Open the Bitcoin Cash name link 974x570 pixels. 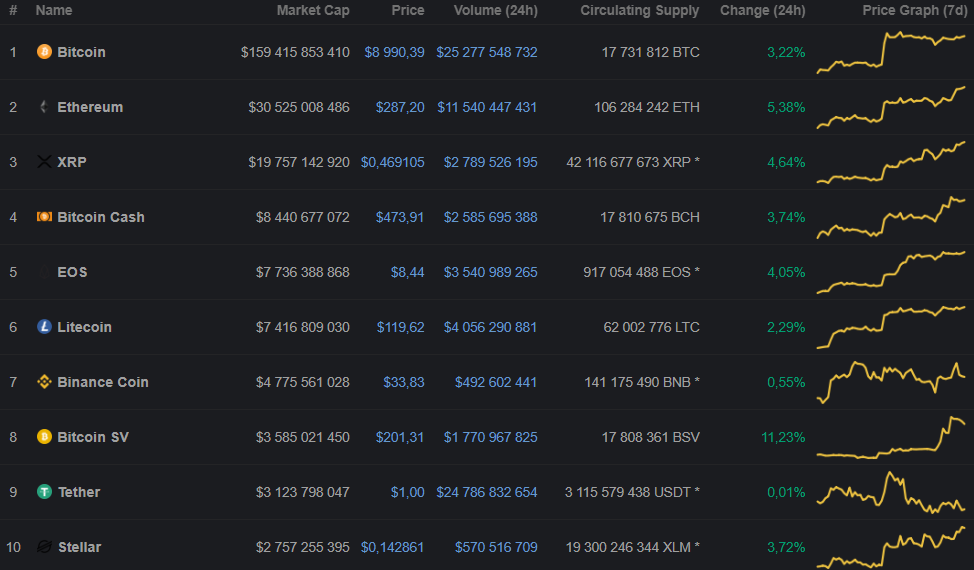click(101, 217)
